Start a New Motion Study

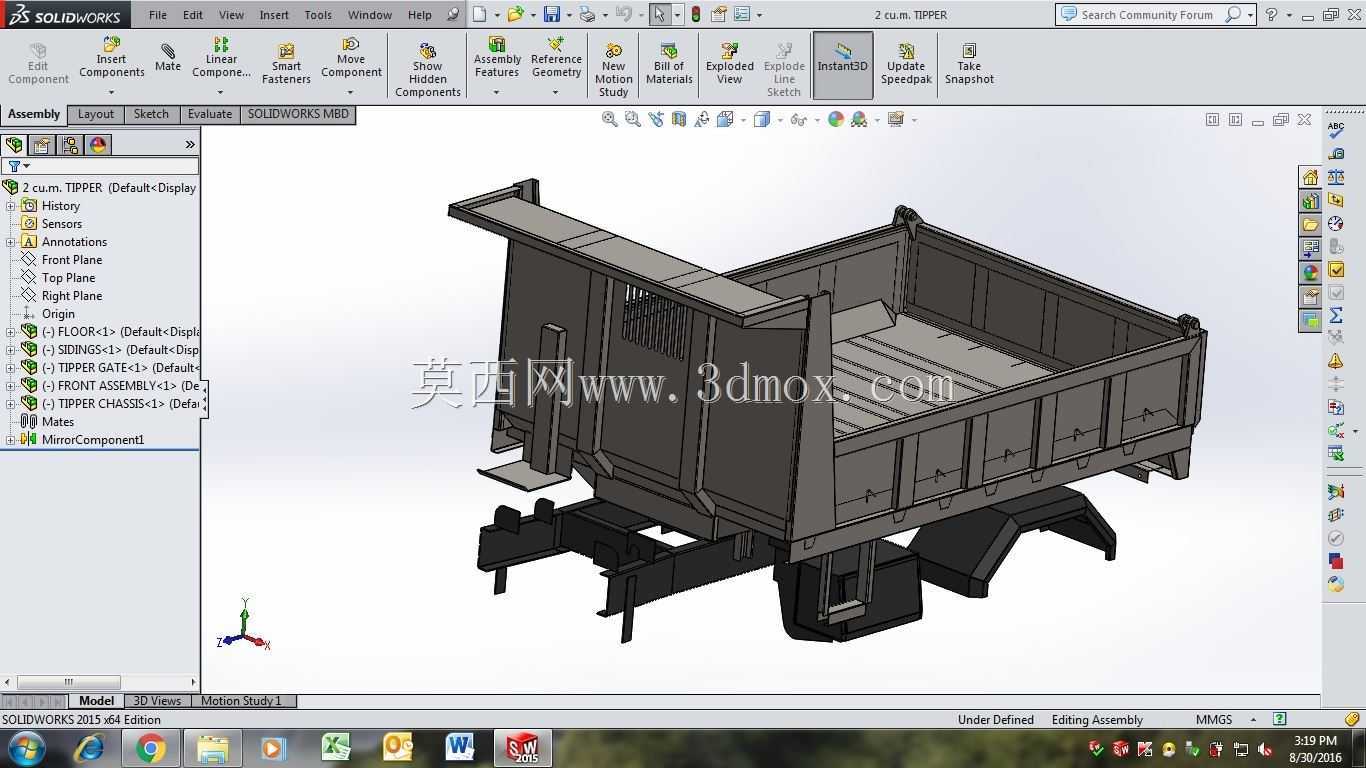pos(613,68)
